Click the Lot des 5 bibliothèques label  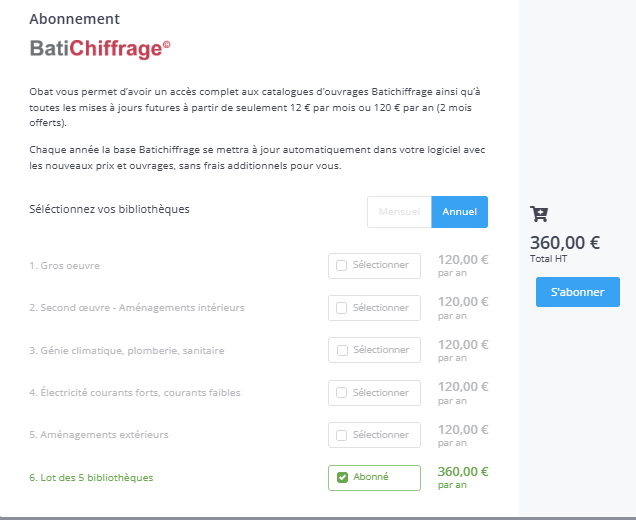pyautogui.click(x=91, y=478)
